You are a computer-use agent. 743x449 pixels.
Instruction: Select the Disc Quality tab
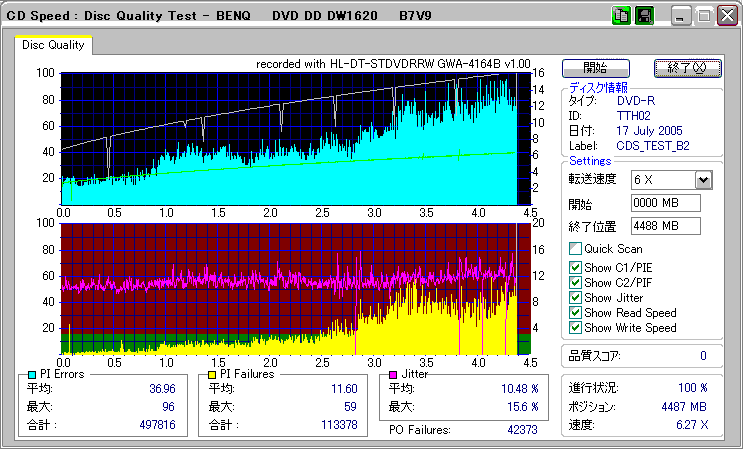pos(53,45)
